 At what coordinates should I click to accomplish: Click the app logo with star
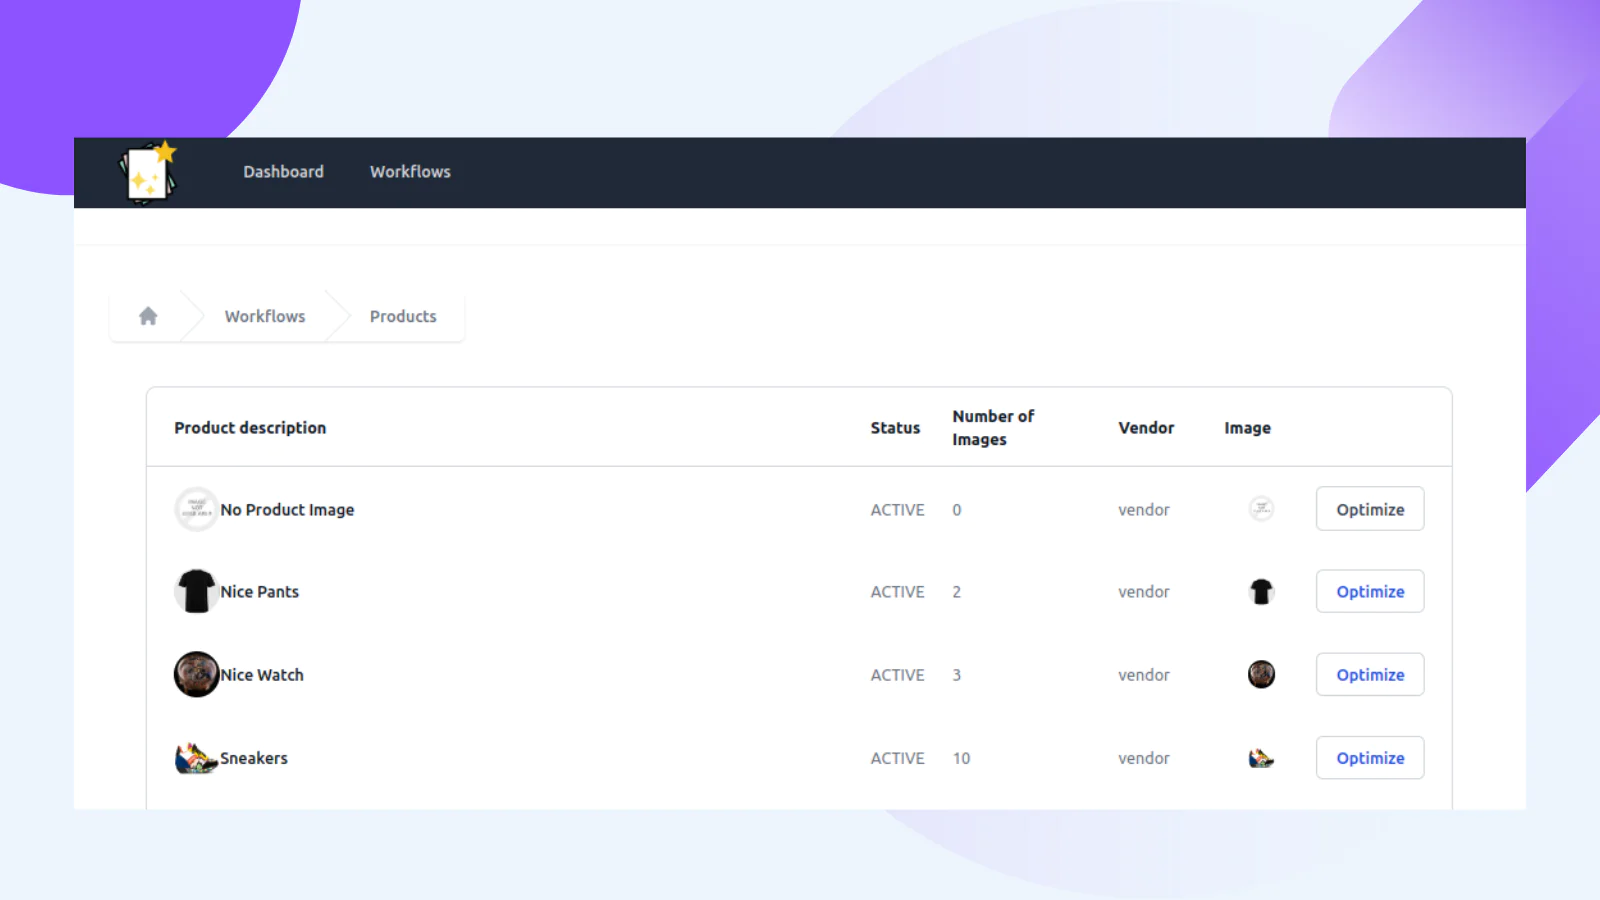point(148,172)
